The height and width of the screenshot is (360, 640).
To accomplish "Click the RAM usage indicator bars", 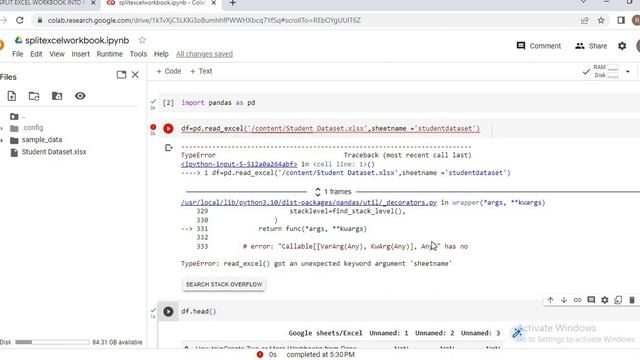I will [x=613, y=67].
